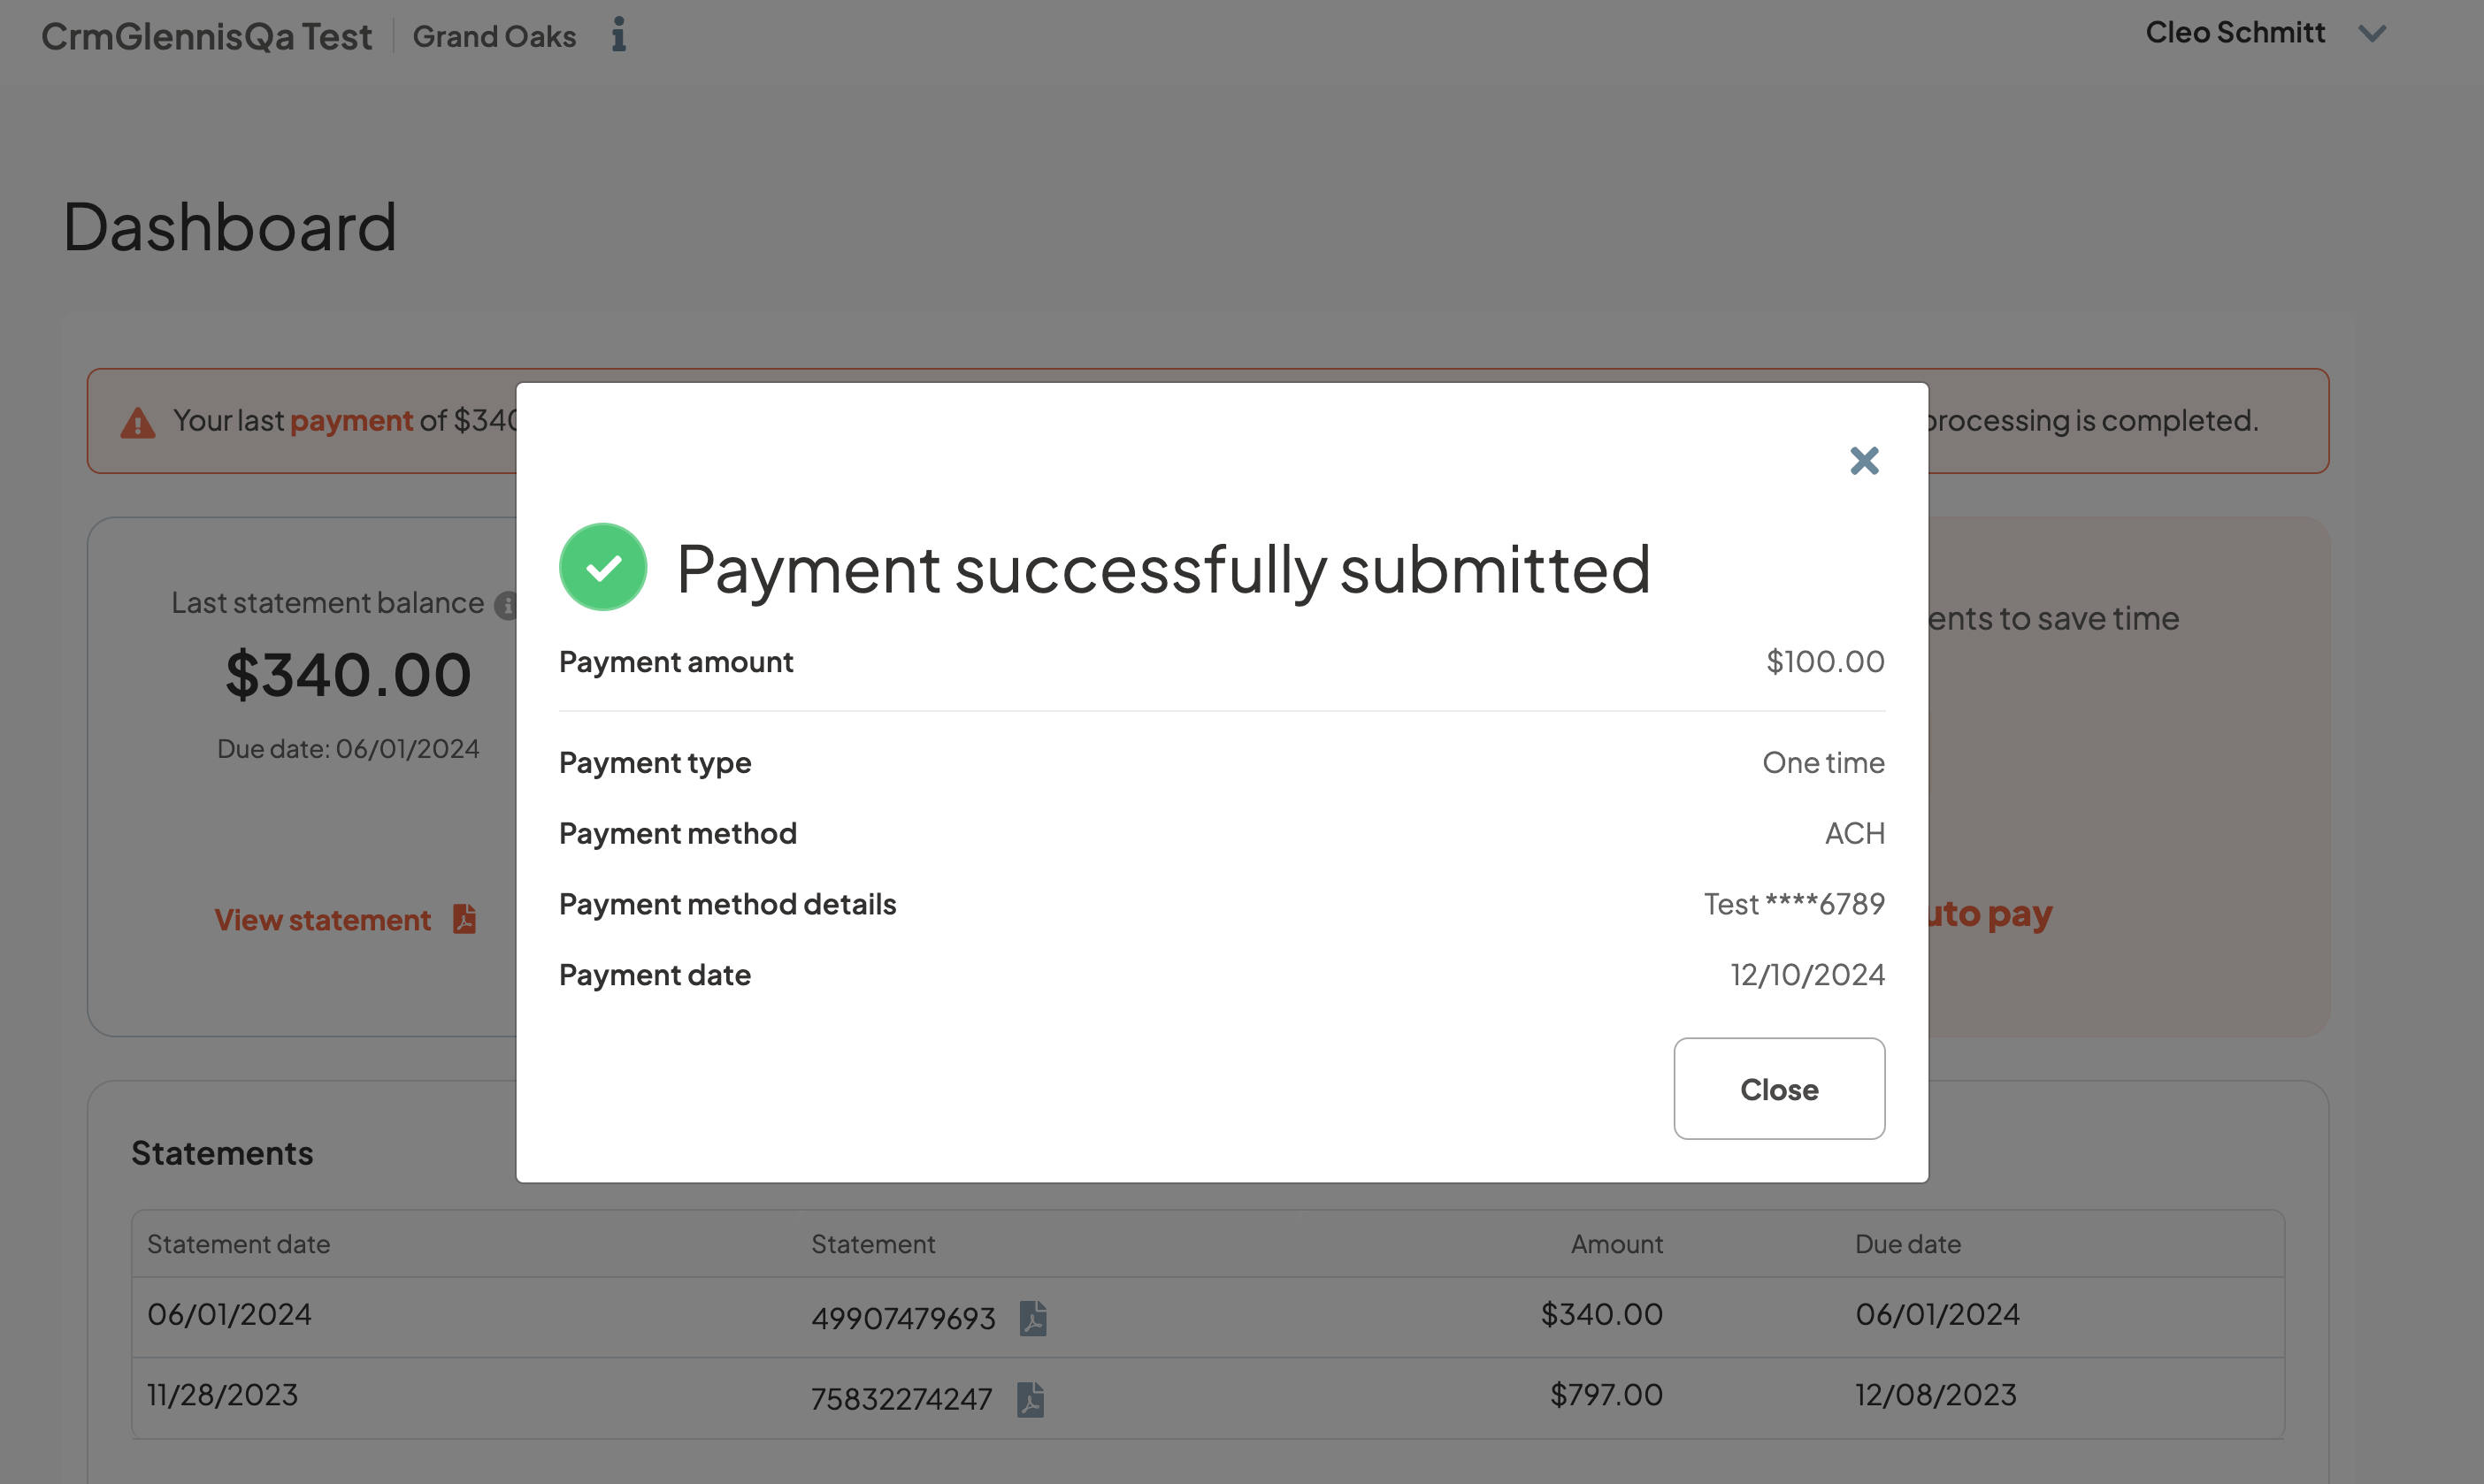Viewport: 2484px width, 1484px height.
Task: Click the info icon beside Last statement balance
Action: tap(506, 605)
